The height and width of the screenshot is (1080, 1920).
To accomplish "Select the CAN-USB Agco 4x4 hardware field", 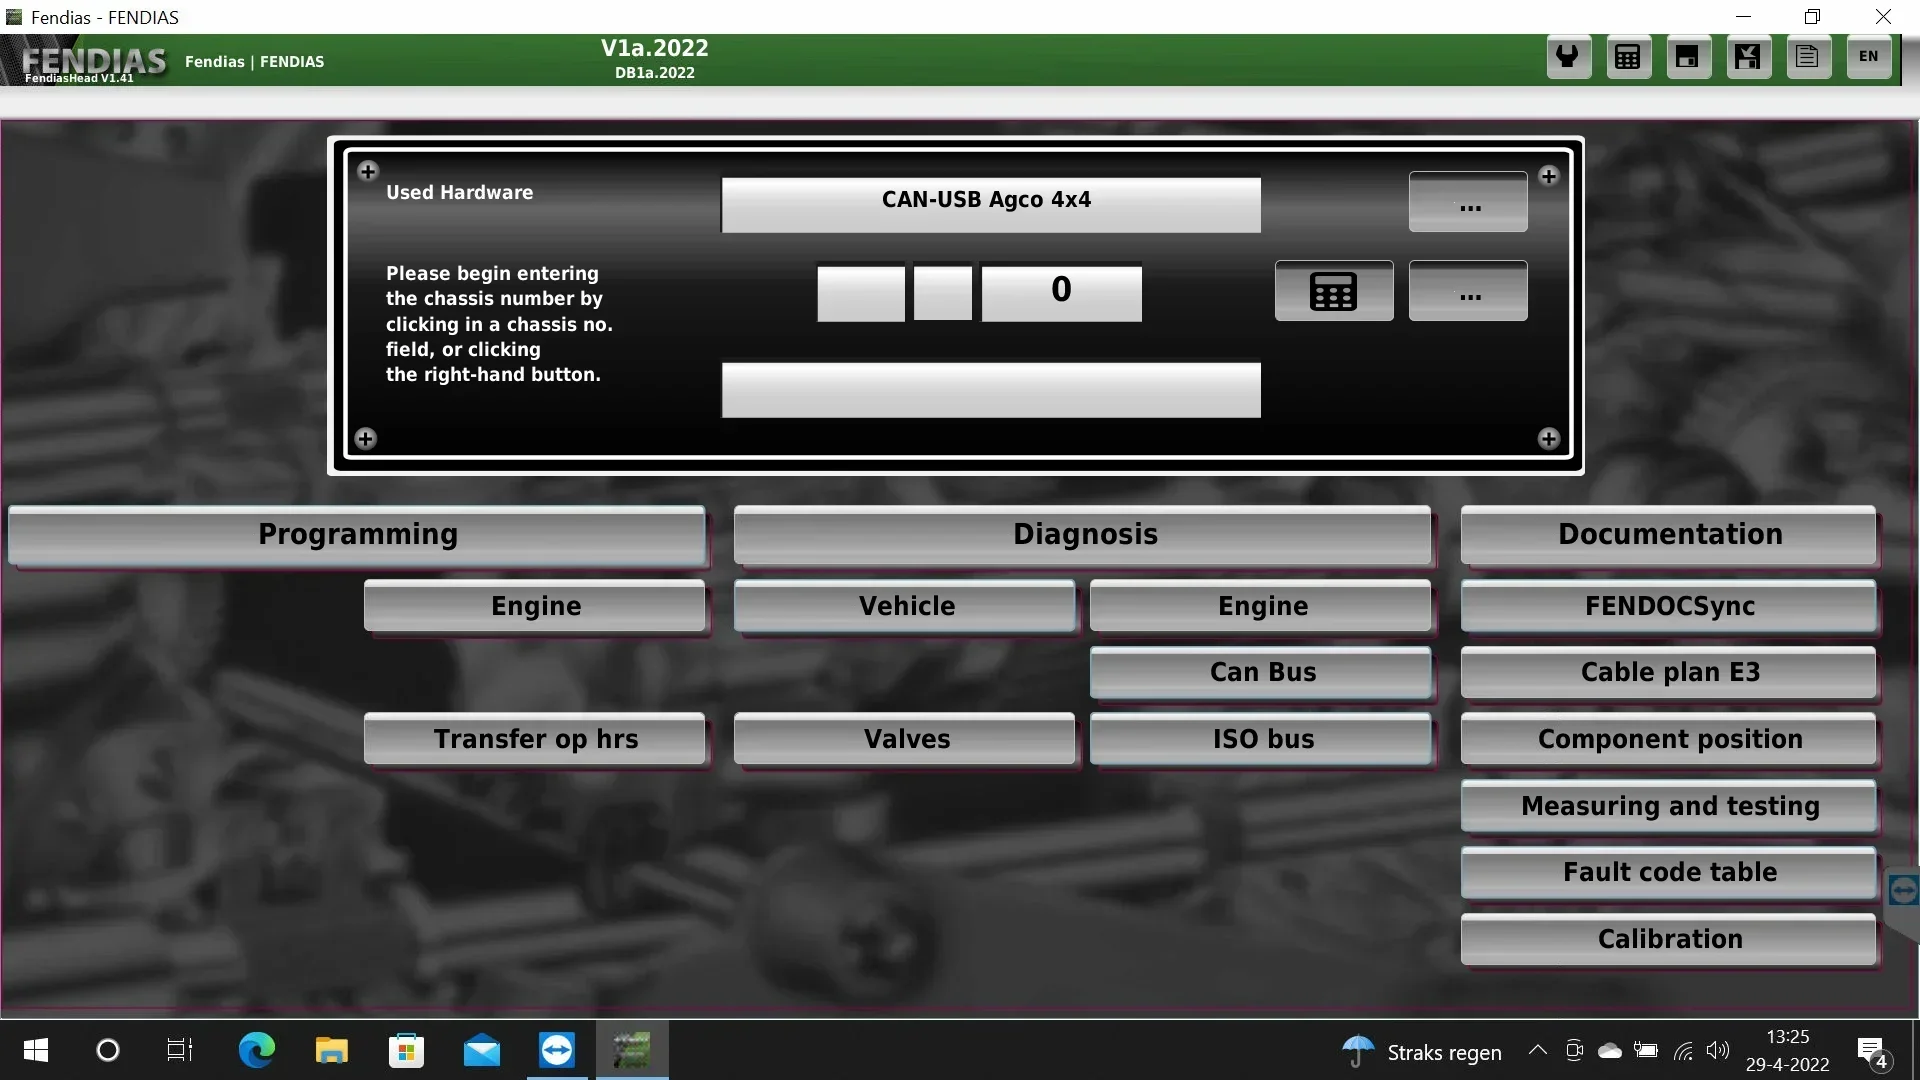I will pyautogui.click(x=990, y=204).
